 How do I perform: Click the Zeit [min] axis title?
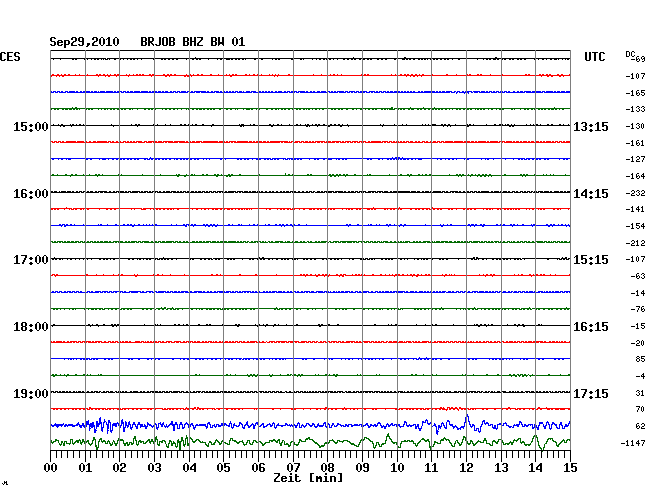click(x=308, y=478)
